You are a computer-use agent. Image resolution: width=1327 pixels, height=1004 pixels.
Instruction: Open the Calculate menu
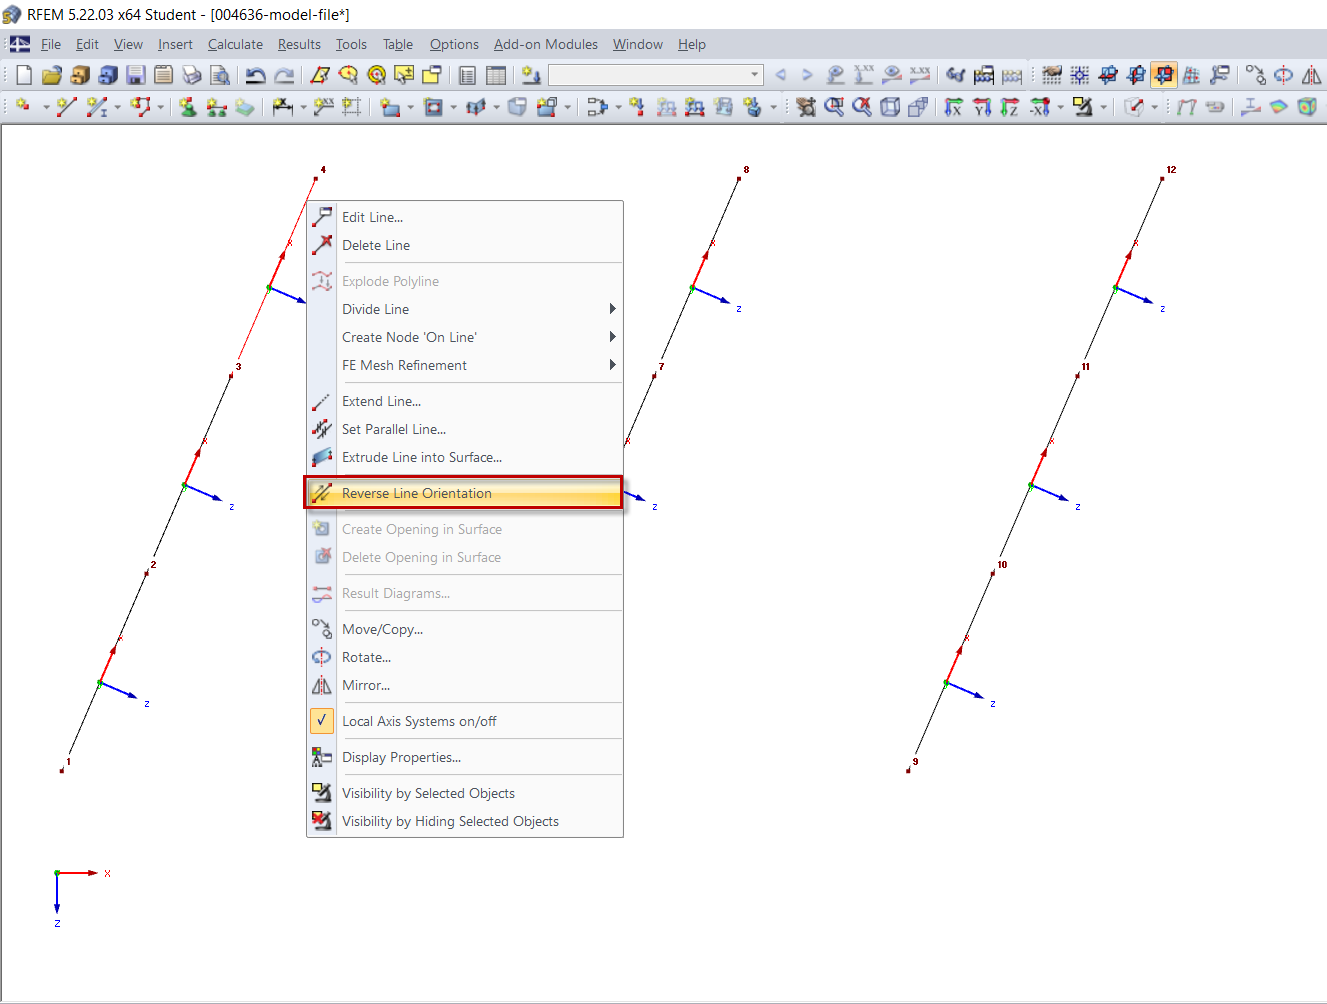[x=235, y=44]
